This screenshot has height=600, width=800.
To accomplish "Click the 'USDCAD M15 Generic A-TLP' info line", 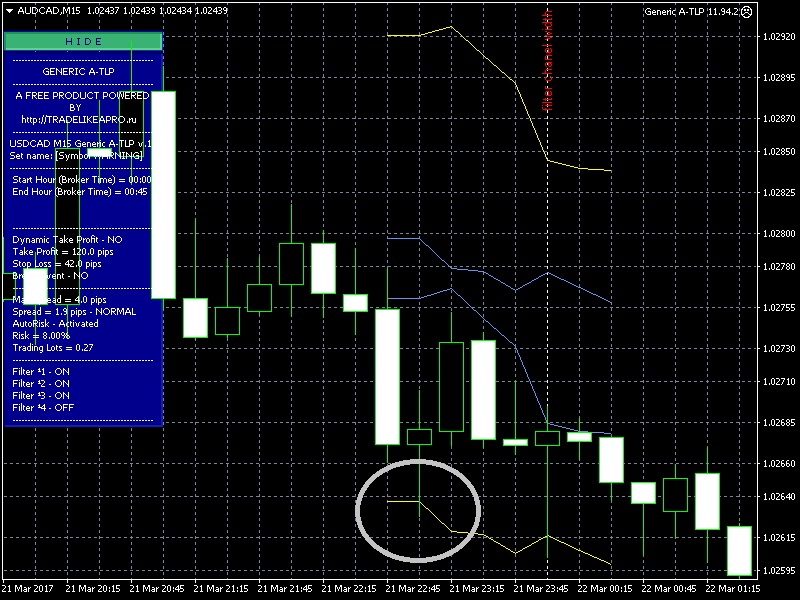I will [81, 144].
